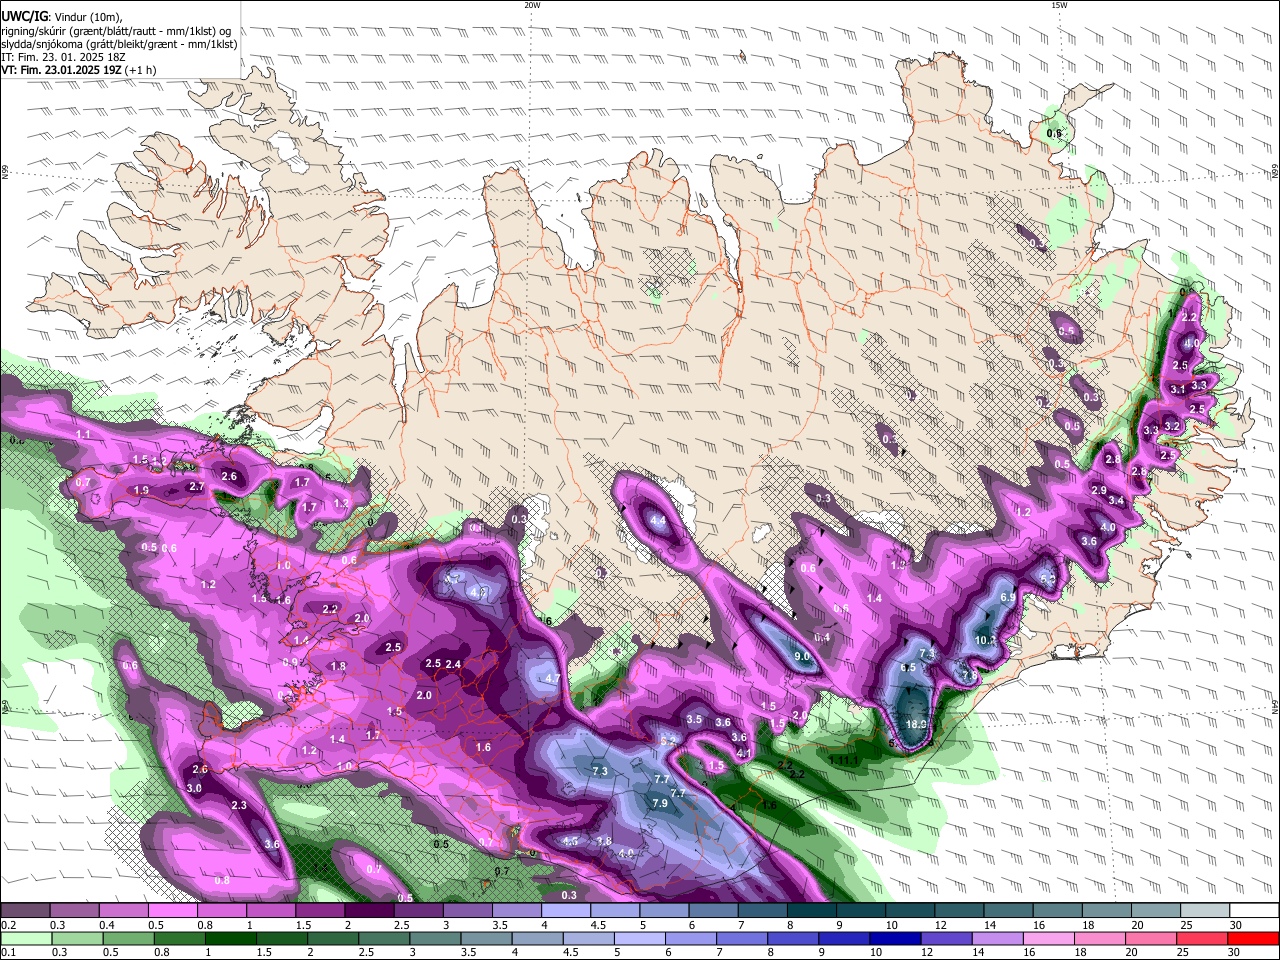Click the rigning/skúrir legend description line
The width and height of the screenshot is (1280, 960).
[116, 30]
